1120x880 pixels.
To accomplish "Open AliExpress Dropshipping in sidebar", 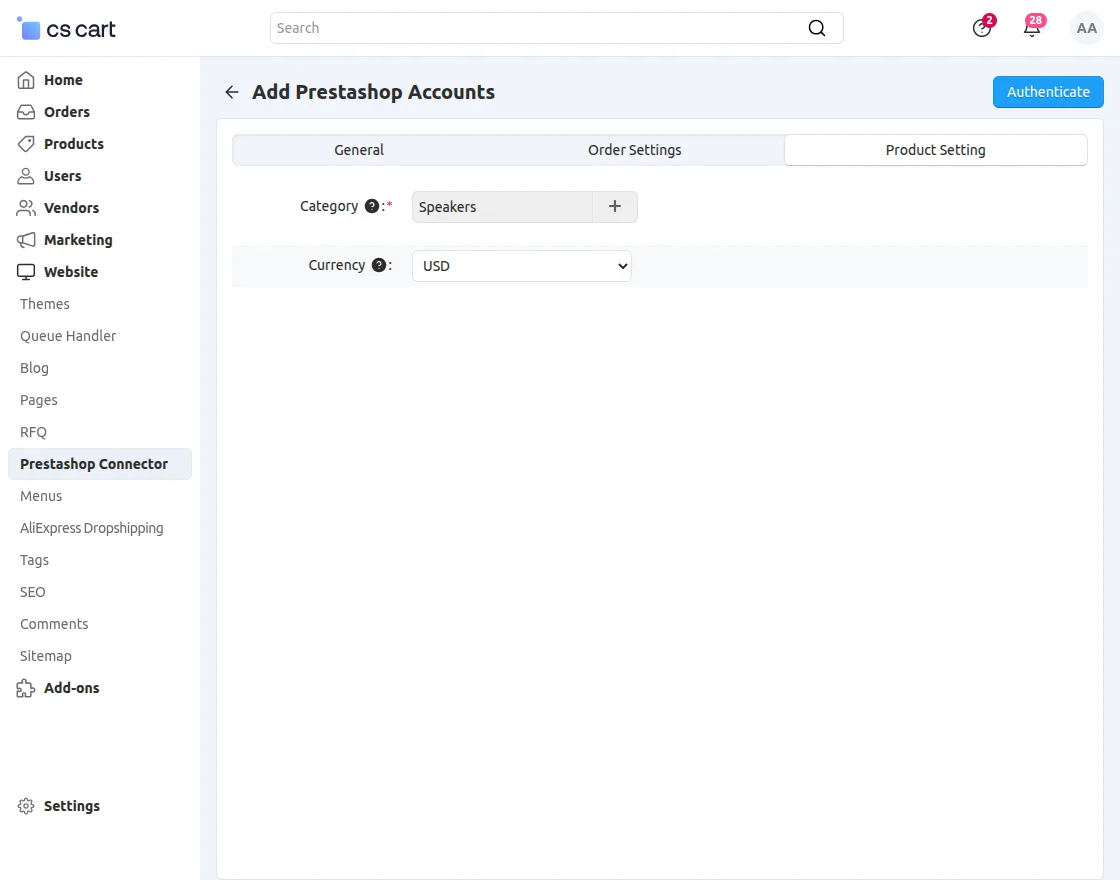I will (x=91, y=528).
